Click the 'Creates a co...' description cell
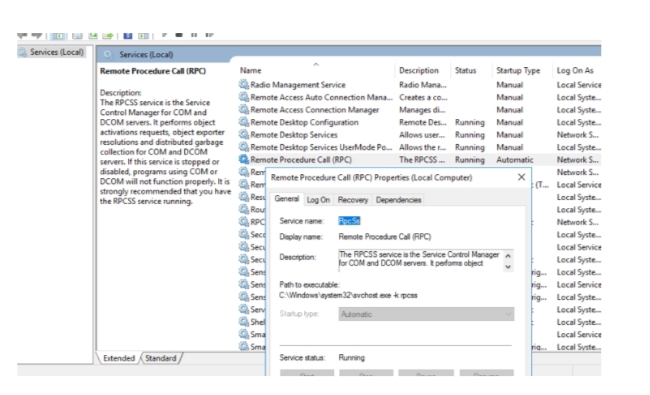This screenshot has width=650, height=395. click(423, 97)
